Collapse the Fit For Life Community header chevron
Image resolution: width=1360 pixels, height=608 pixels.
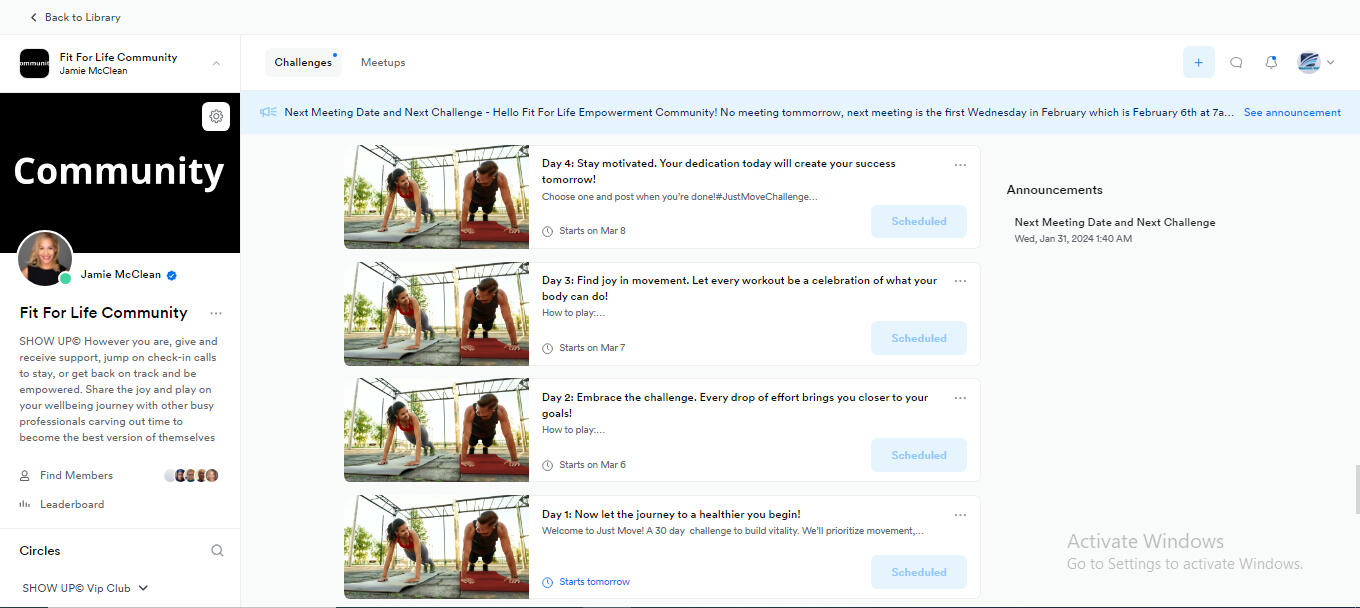coord(217,64)
